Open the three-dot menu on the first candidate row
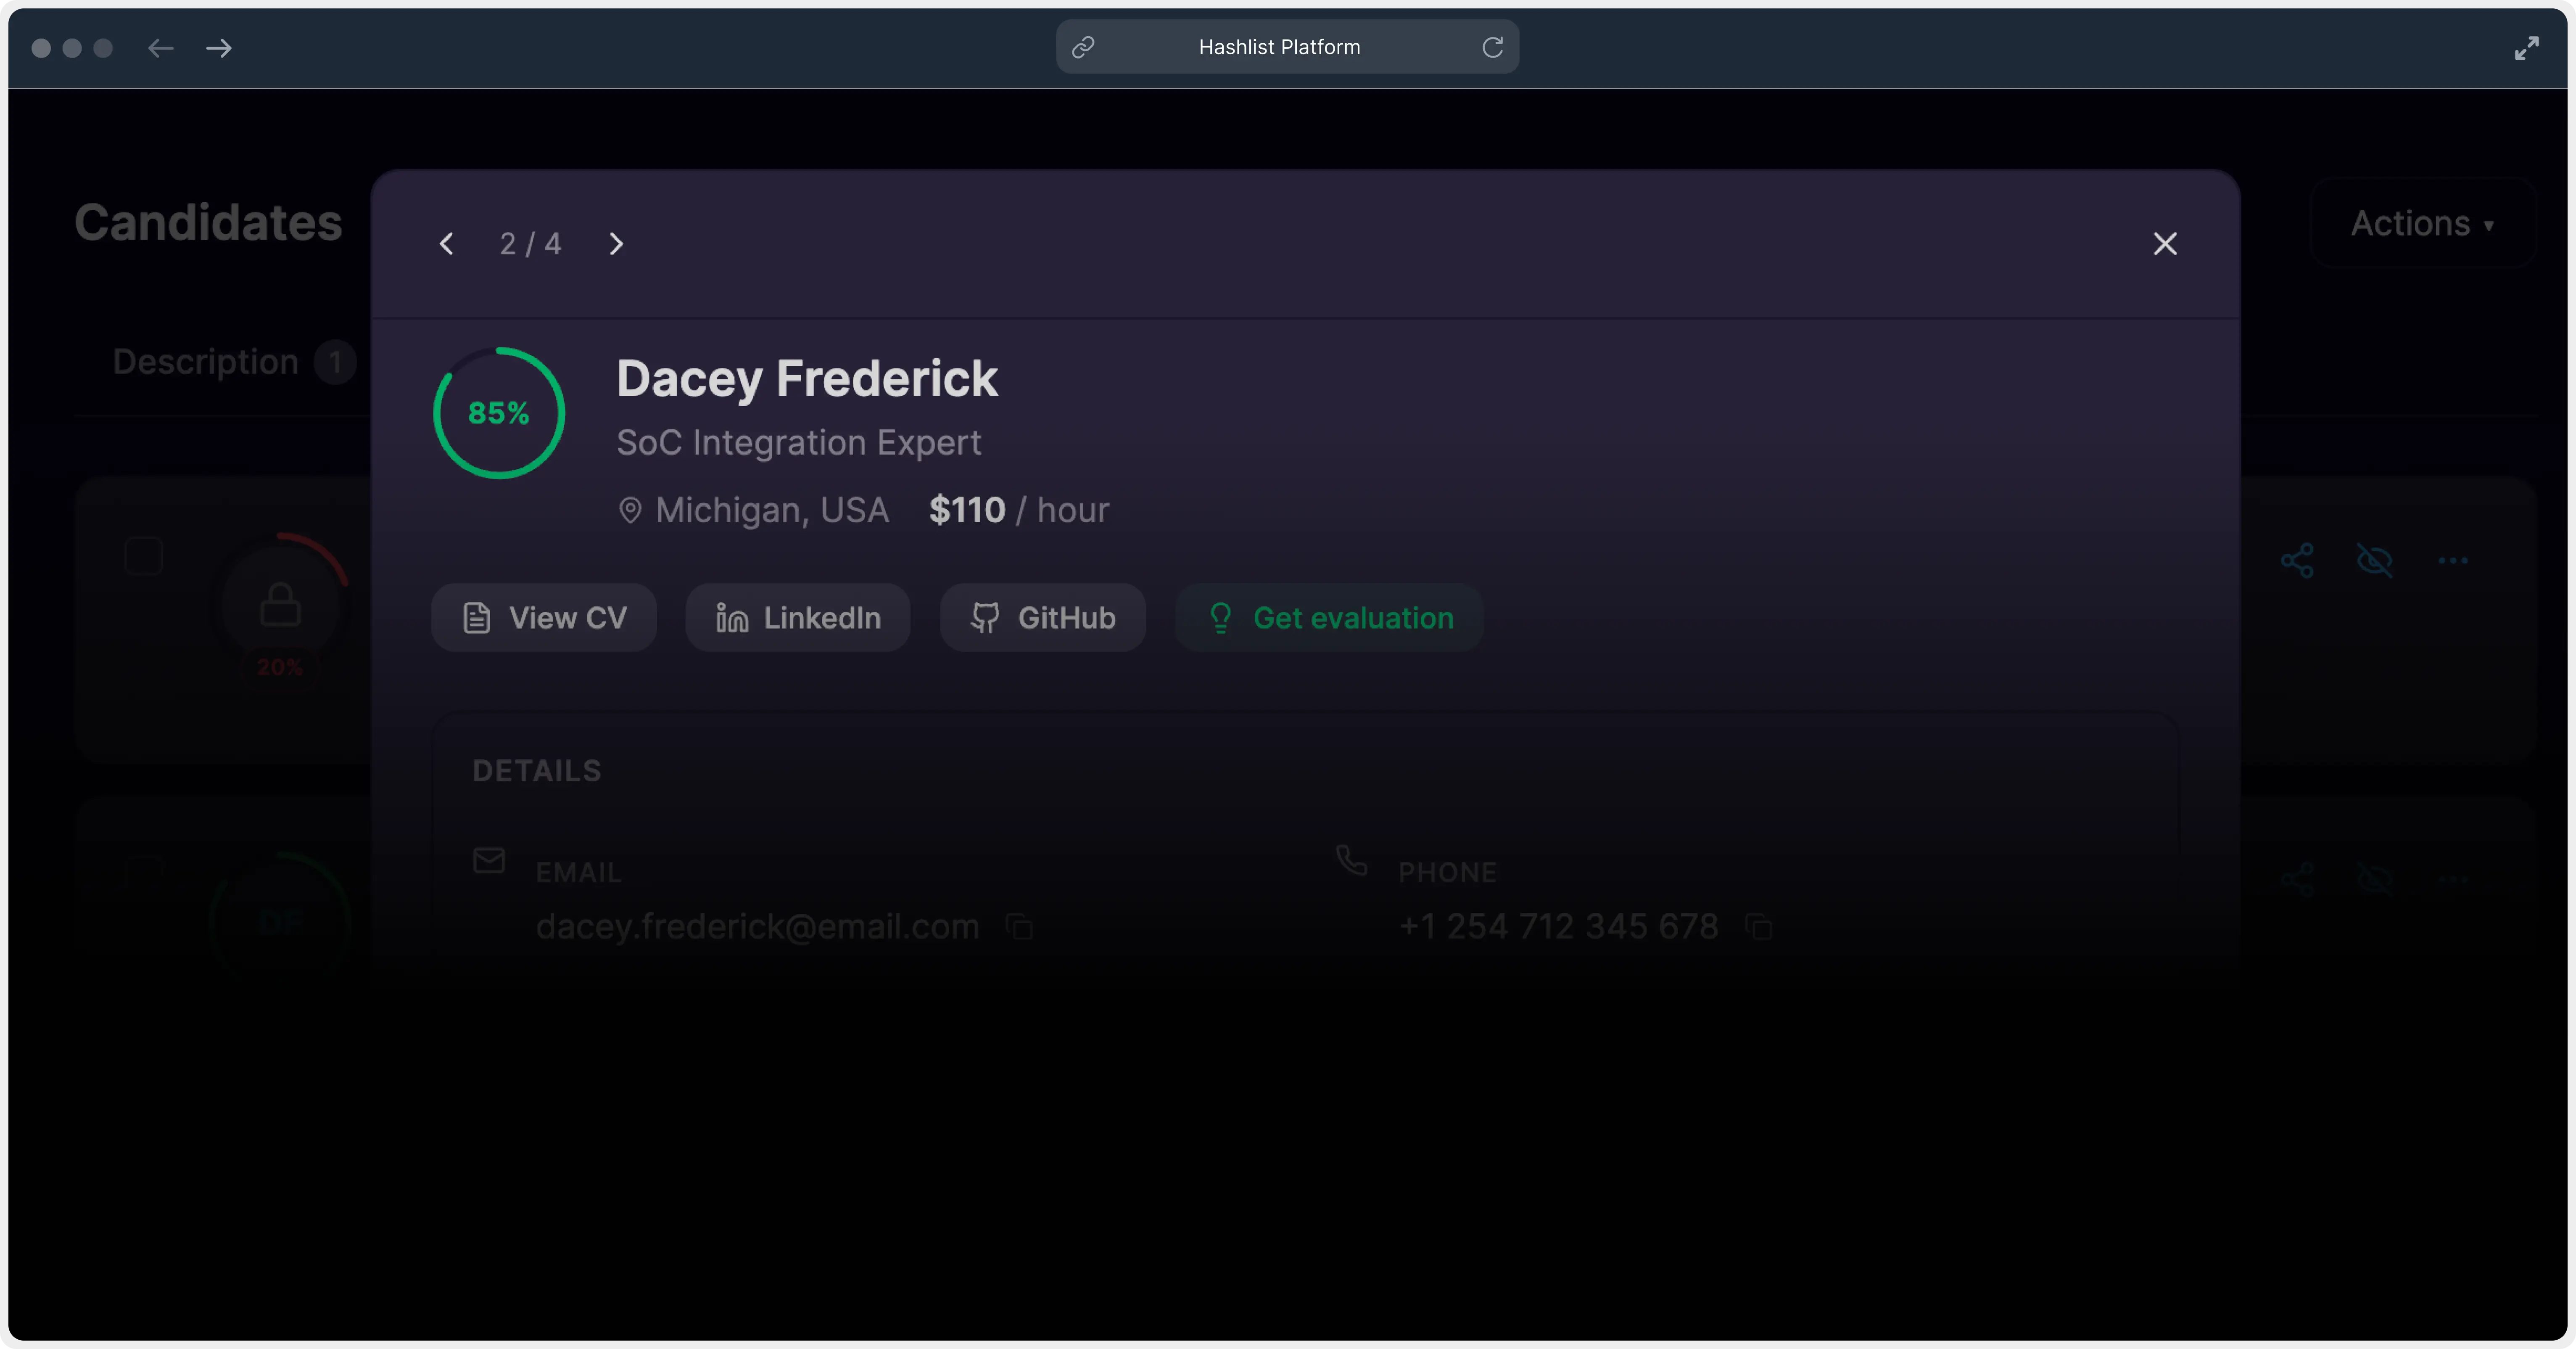2576x1349 pixels. (2452, 560)
